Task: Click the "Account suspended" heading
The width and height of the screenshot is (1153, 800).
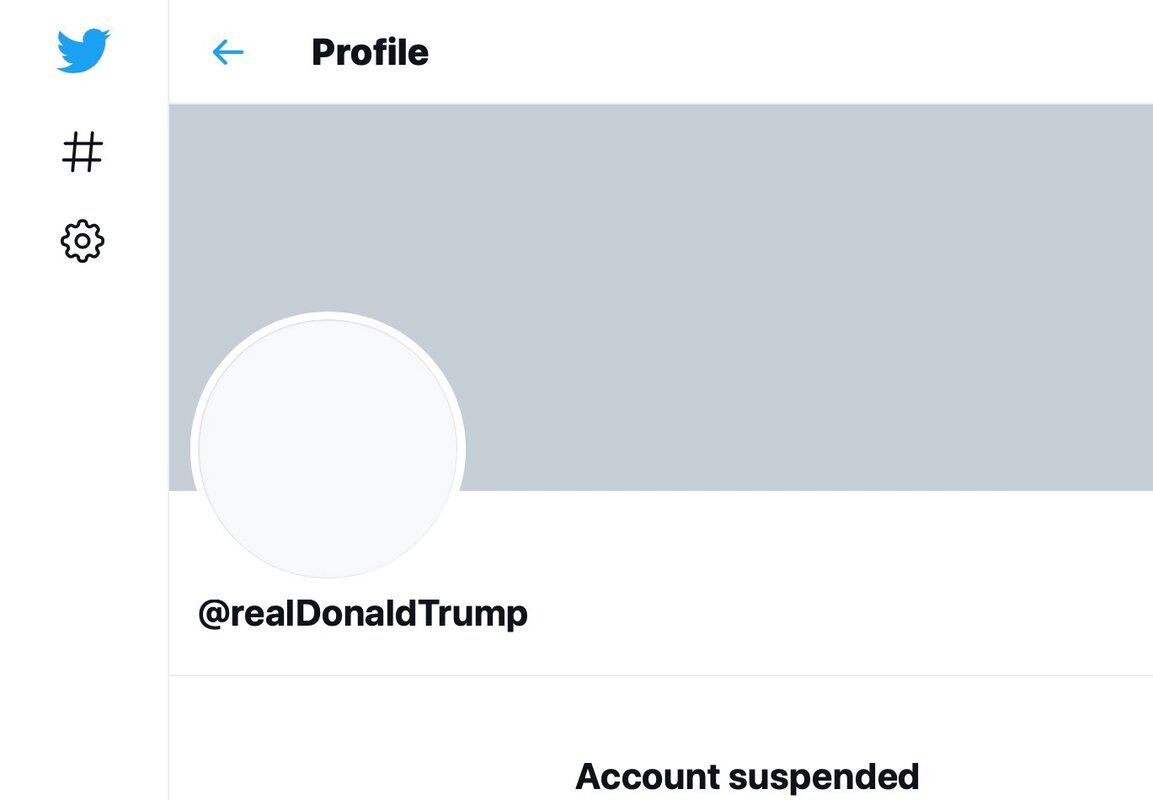Action: pos(747,776)
